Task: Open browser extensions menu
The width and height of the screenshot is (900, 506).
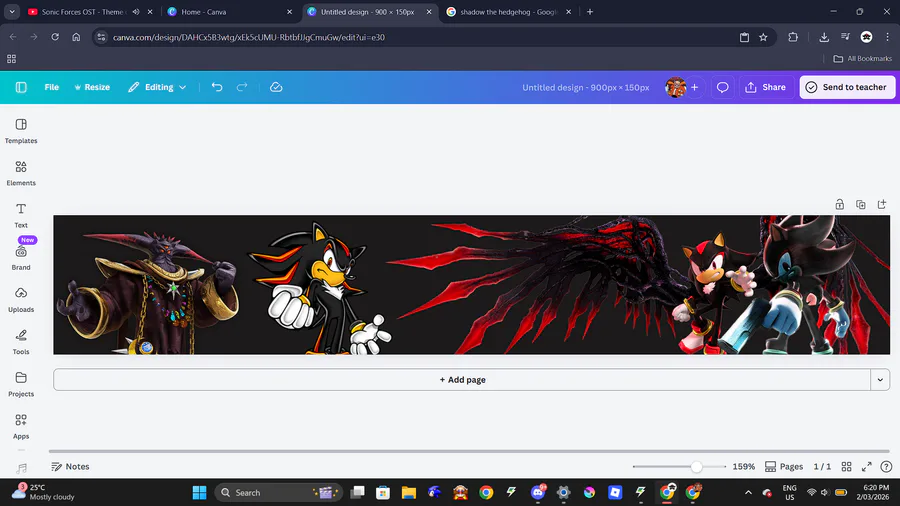Action: coord(793,37)
